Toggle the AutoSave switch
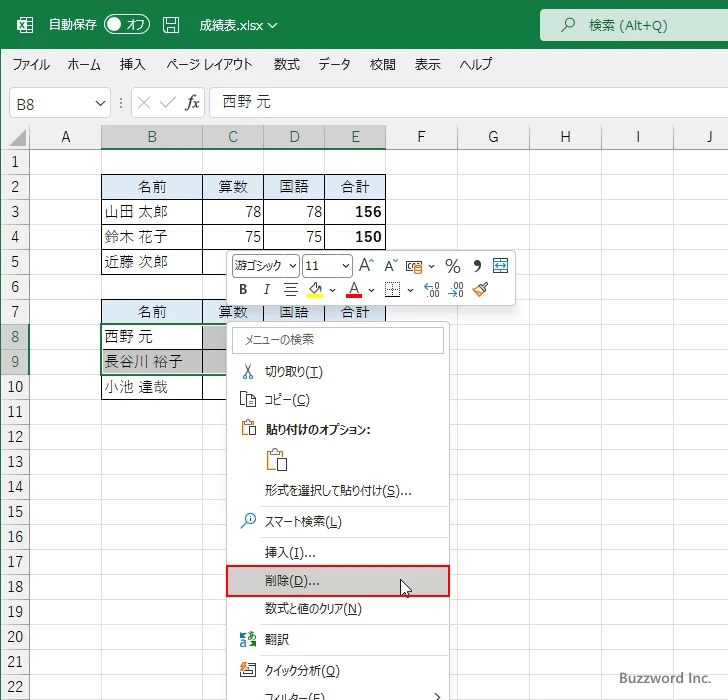Viewport: 728px width, 700px height. 127,24
